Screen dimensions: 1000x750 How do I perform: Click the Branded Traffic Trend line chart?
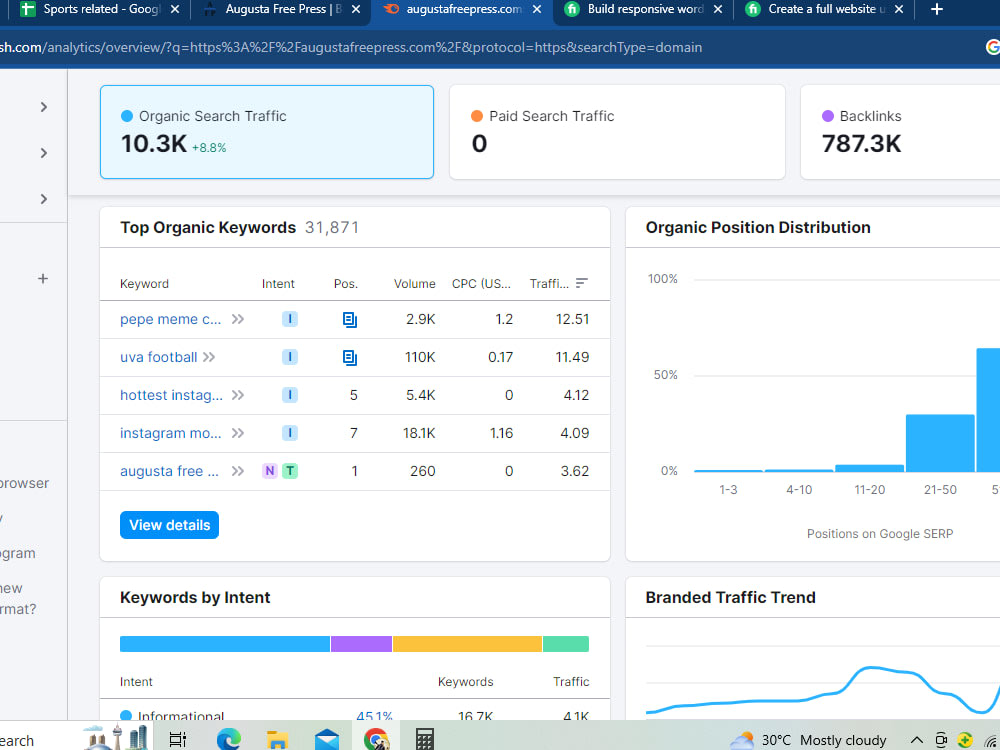pyautogui.click(x=823, y=689)
